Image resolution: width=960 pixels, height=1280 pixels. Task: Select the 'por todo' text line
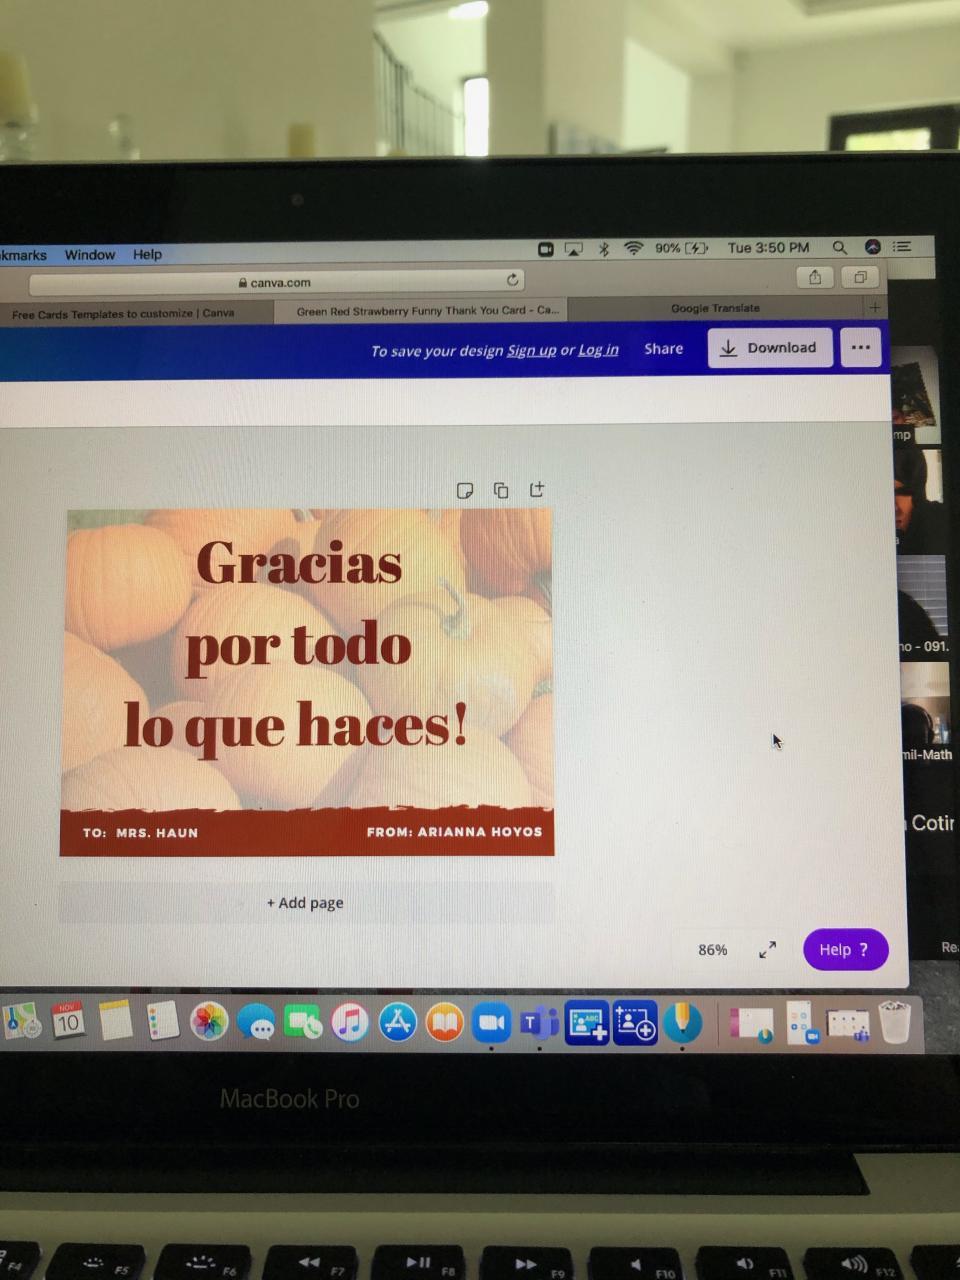(299, 647)
